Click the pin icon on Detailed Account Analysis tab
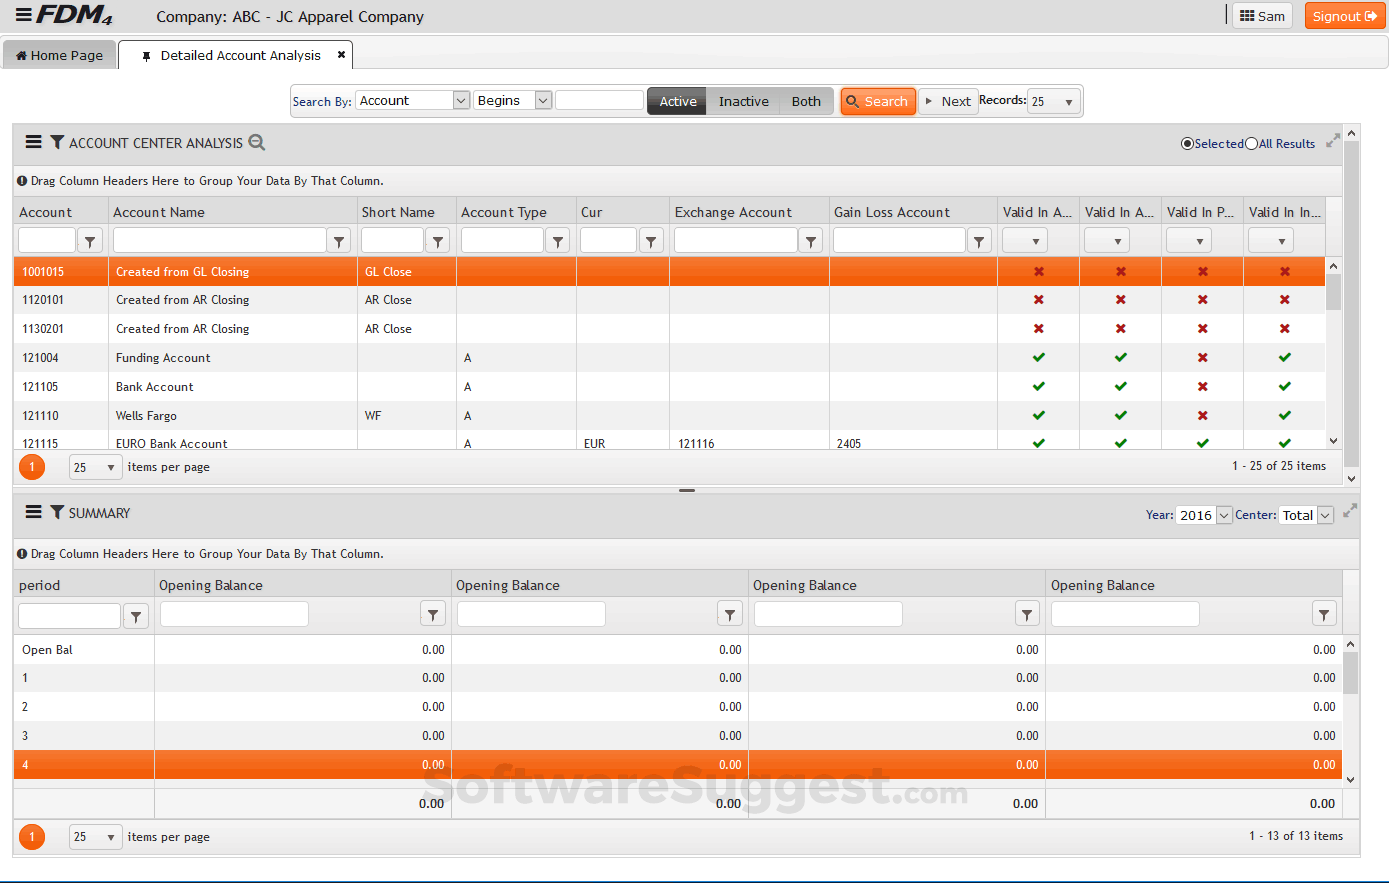Screen dimensions: 1389x883 pyautogui.click(x=147, y=55)
